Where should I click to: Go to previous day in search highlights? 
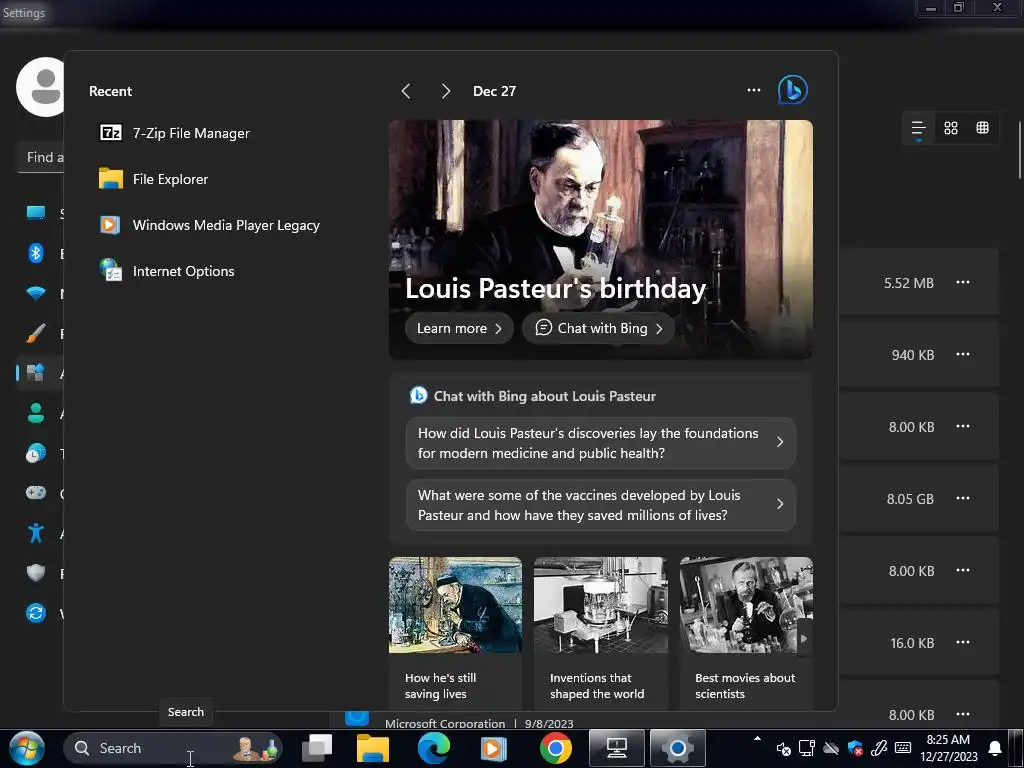point(406,91)
